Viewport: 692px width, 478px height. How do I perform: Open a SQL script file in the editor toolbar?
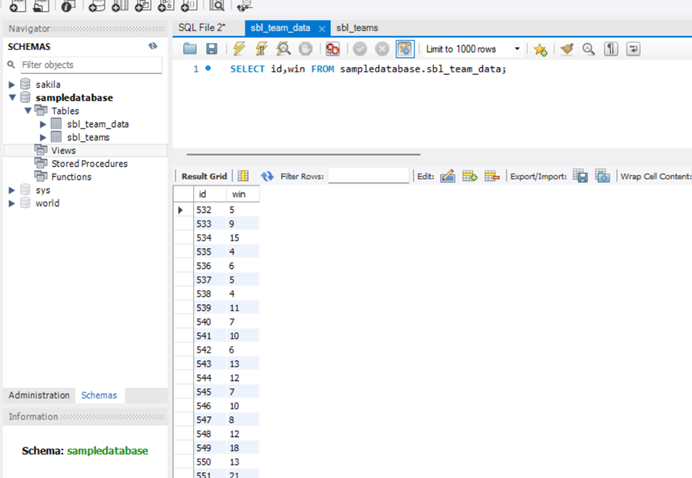190,49
